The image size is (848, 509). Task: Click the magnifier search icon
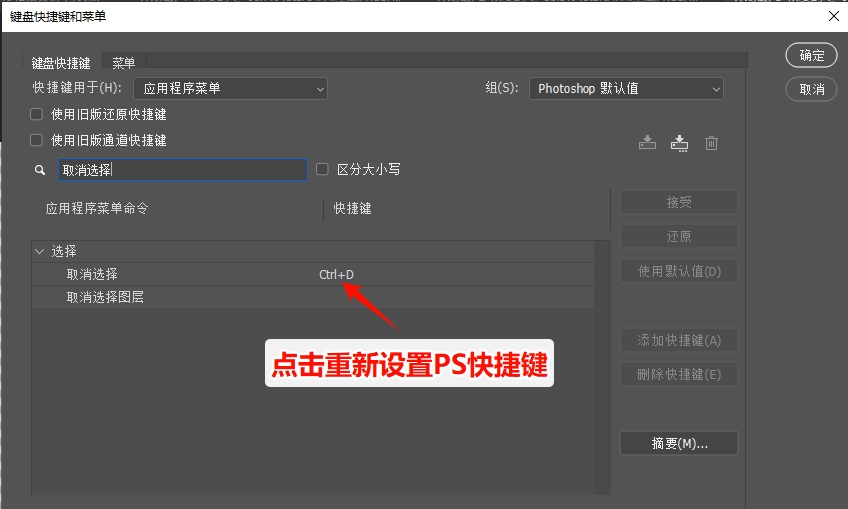click(40, 171)
